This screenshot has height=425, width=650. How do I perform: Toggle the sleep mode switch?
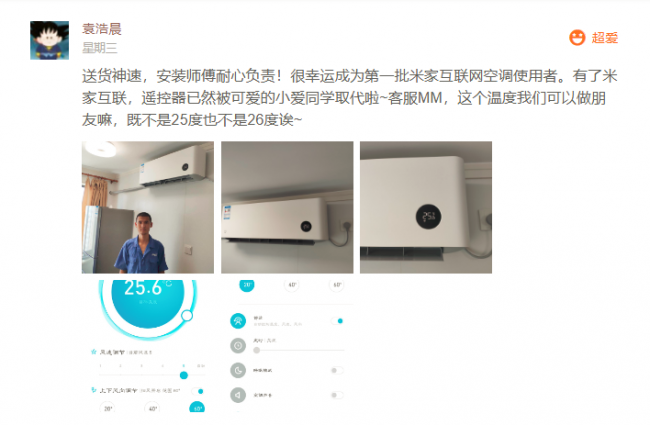[337, 370]
